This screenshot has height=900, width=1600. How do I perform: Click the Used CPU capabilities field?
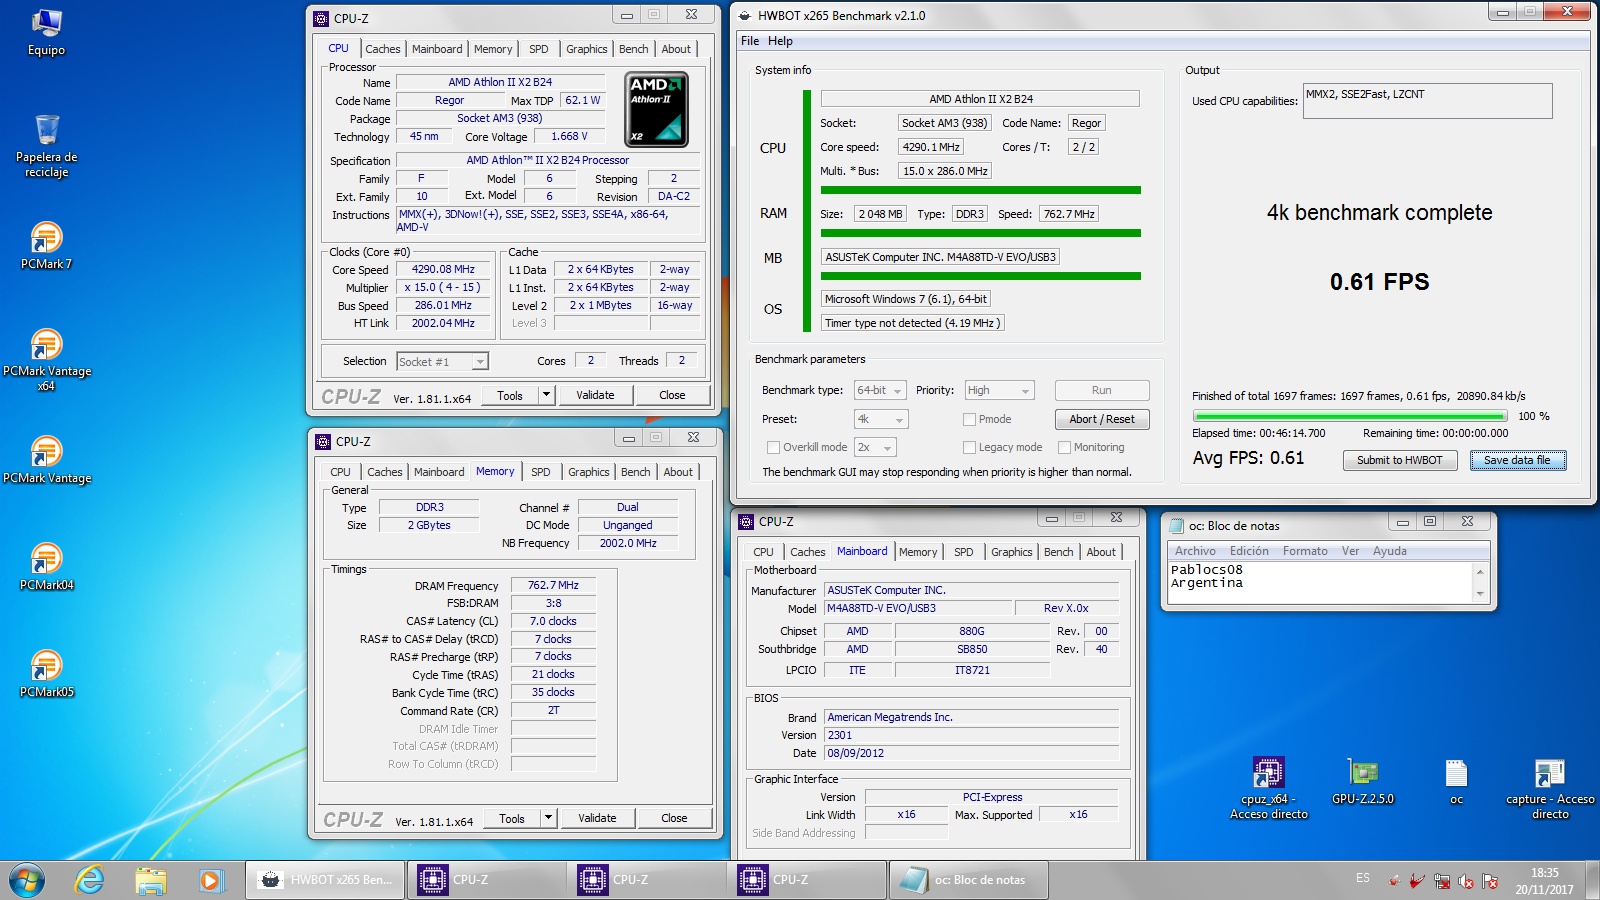pyautogui.click(x=1427, y=101)
